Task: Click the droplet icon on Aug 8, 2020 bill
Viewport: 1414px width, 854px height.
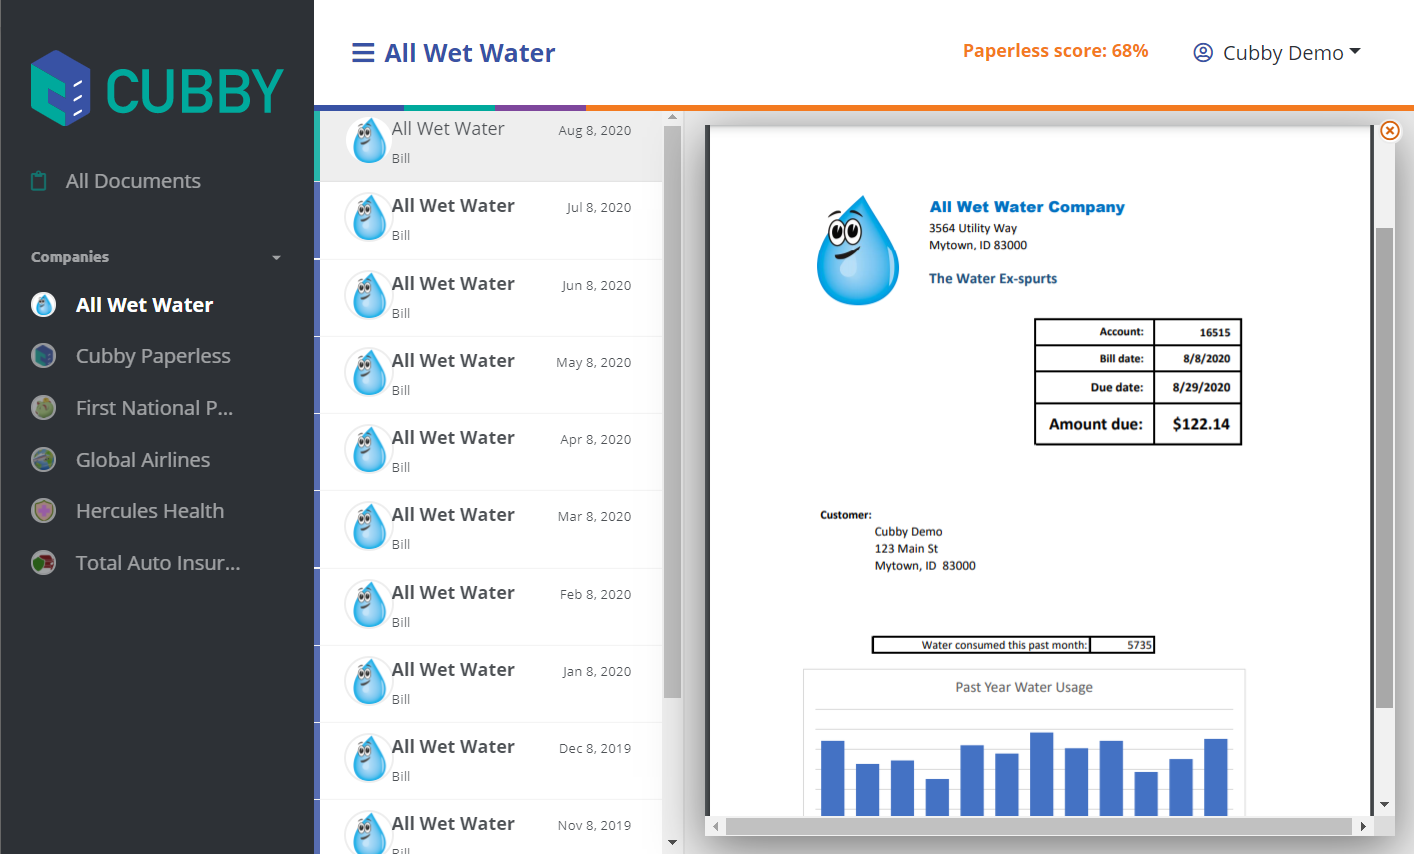Action: 368,140
